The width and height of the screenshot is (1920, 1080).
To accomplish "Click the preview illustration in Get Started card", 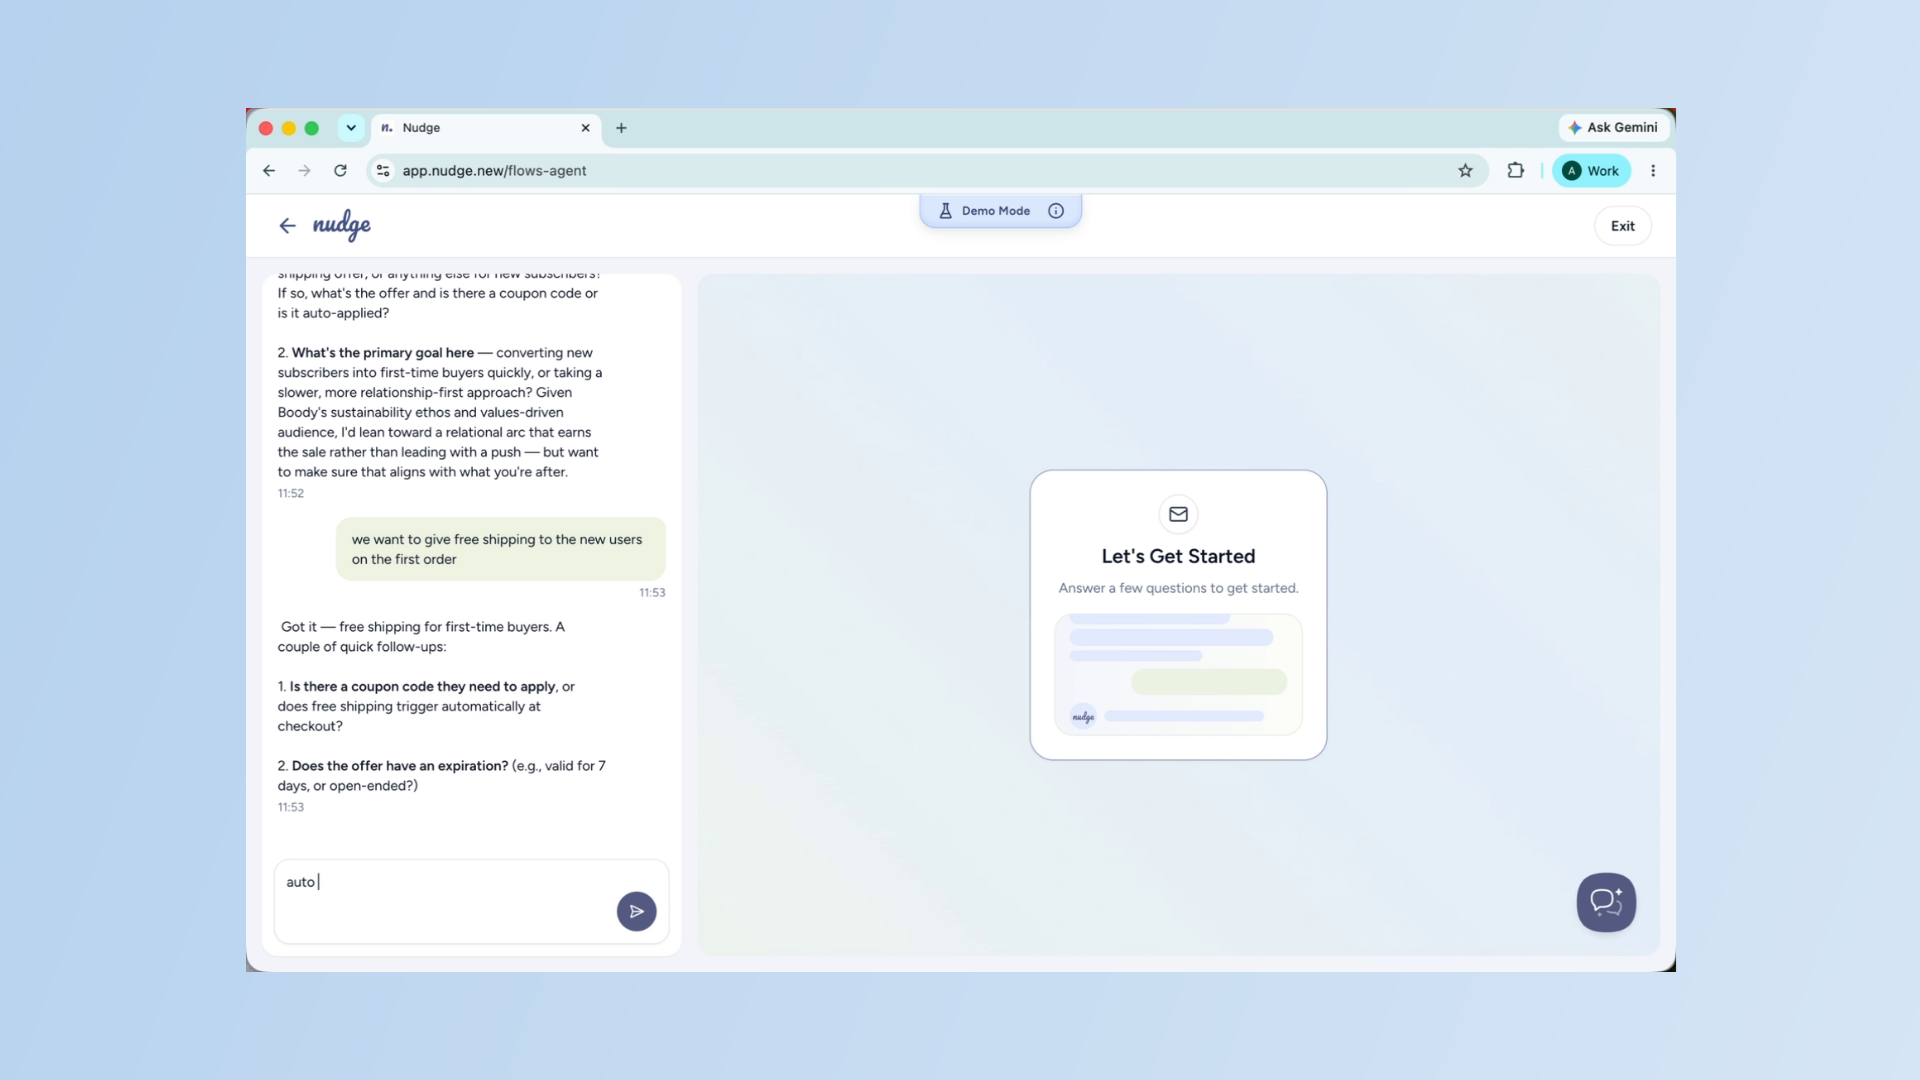I will pos(1178,674).
